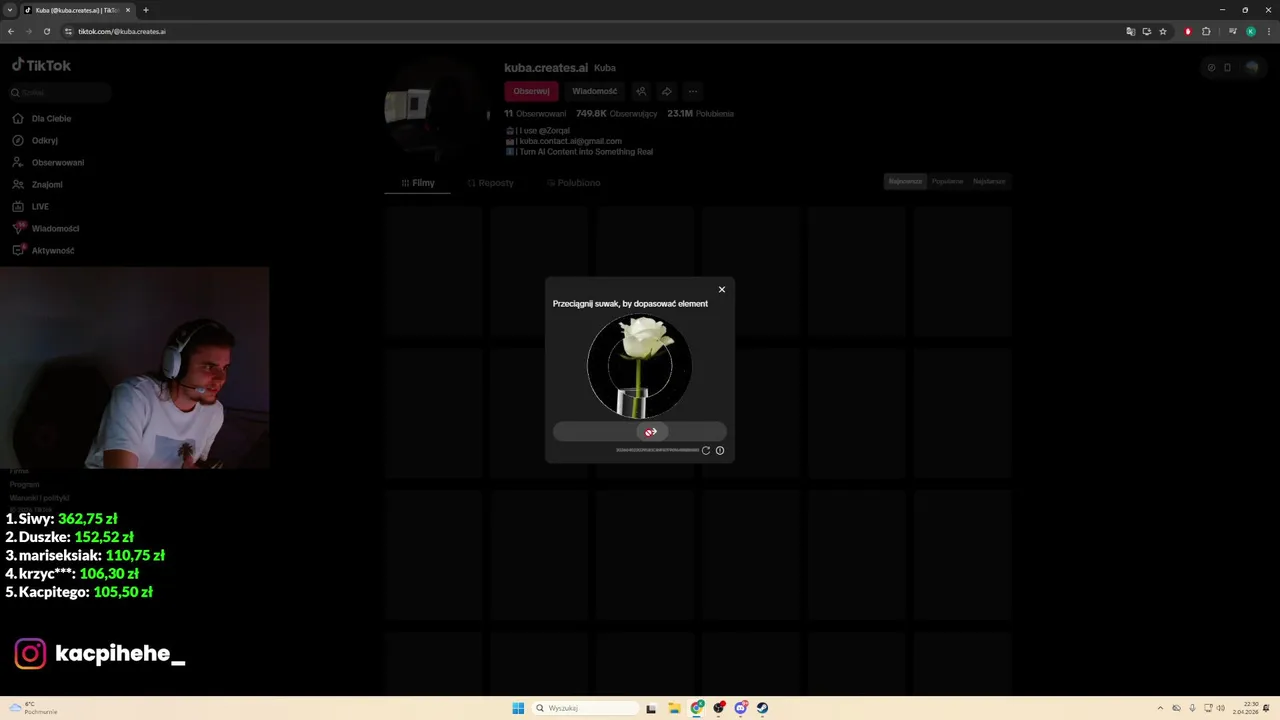Sort videos by Popularne

click(947, 181)
